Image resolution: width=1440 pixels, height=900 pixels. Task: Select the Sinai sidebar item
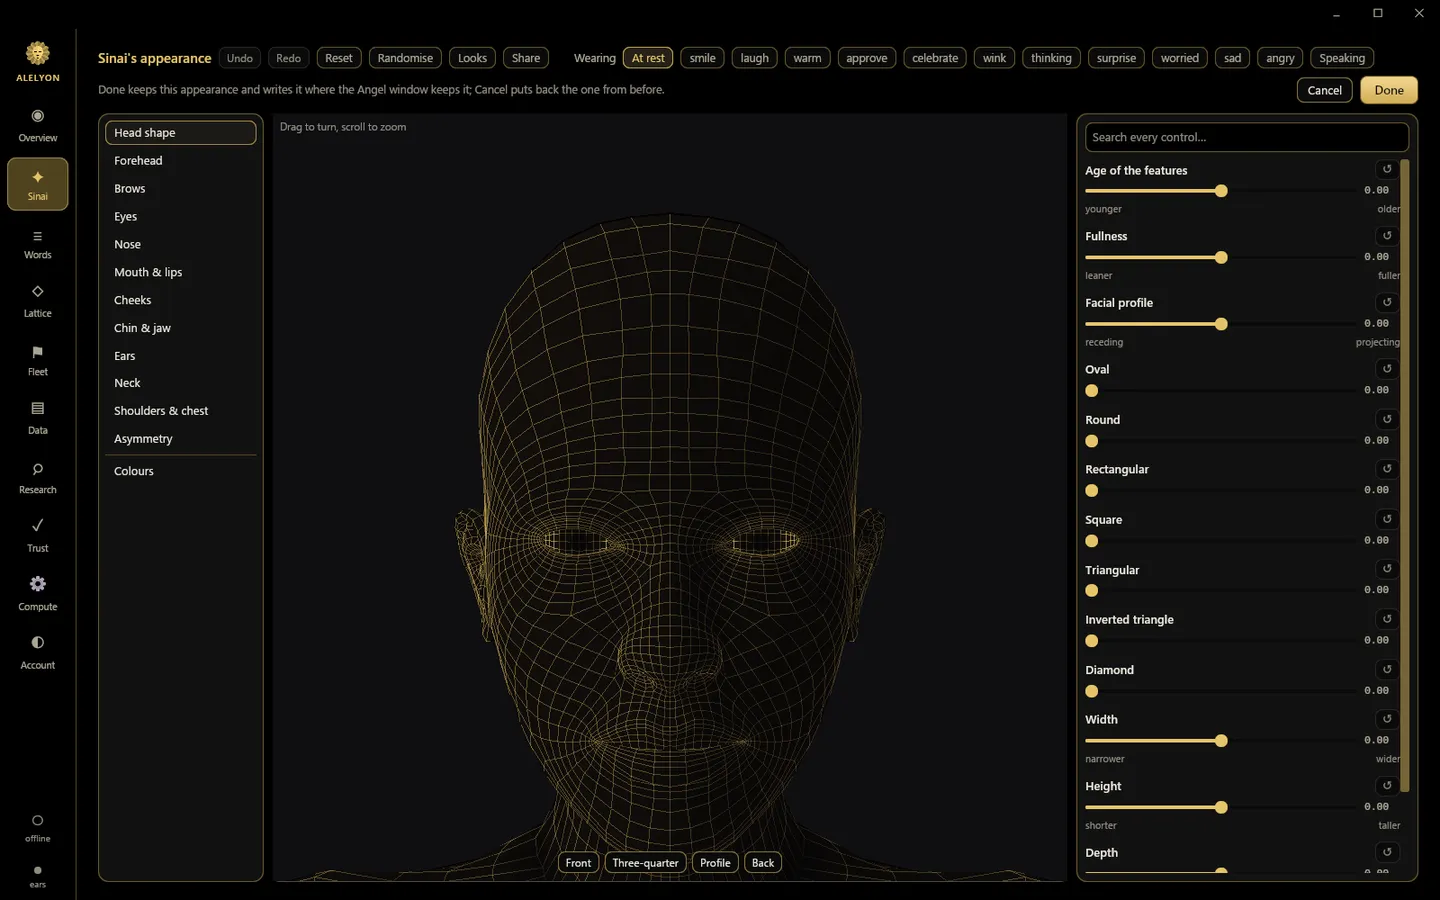click(x=37, y=184)
